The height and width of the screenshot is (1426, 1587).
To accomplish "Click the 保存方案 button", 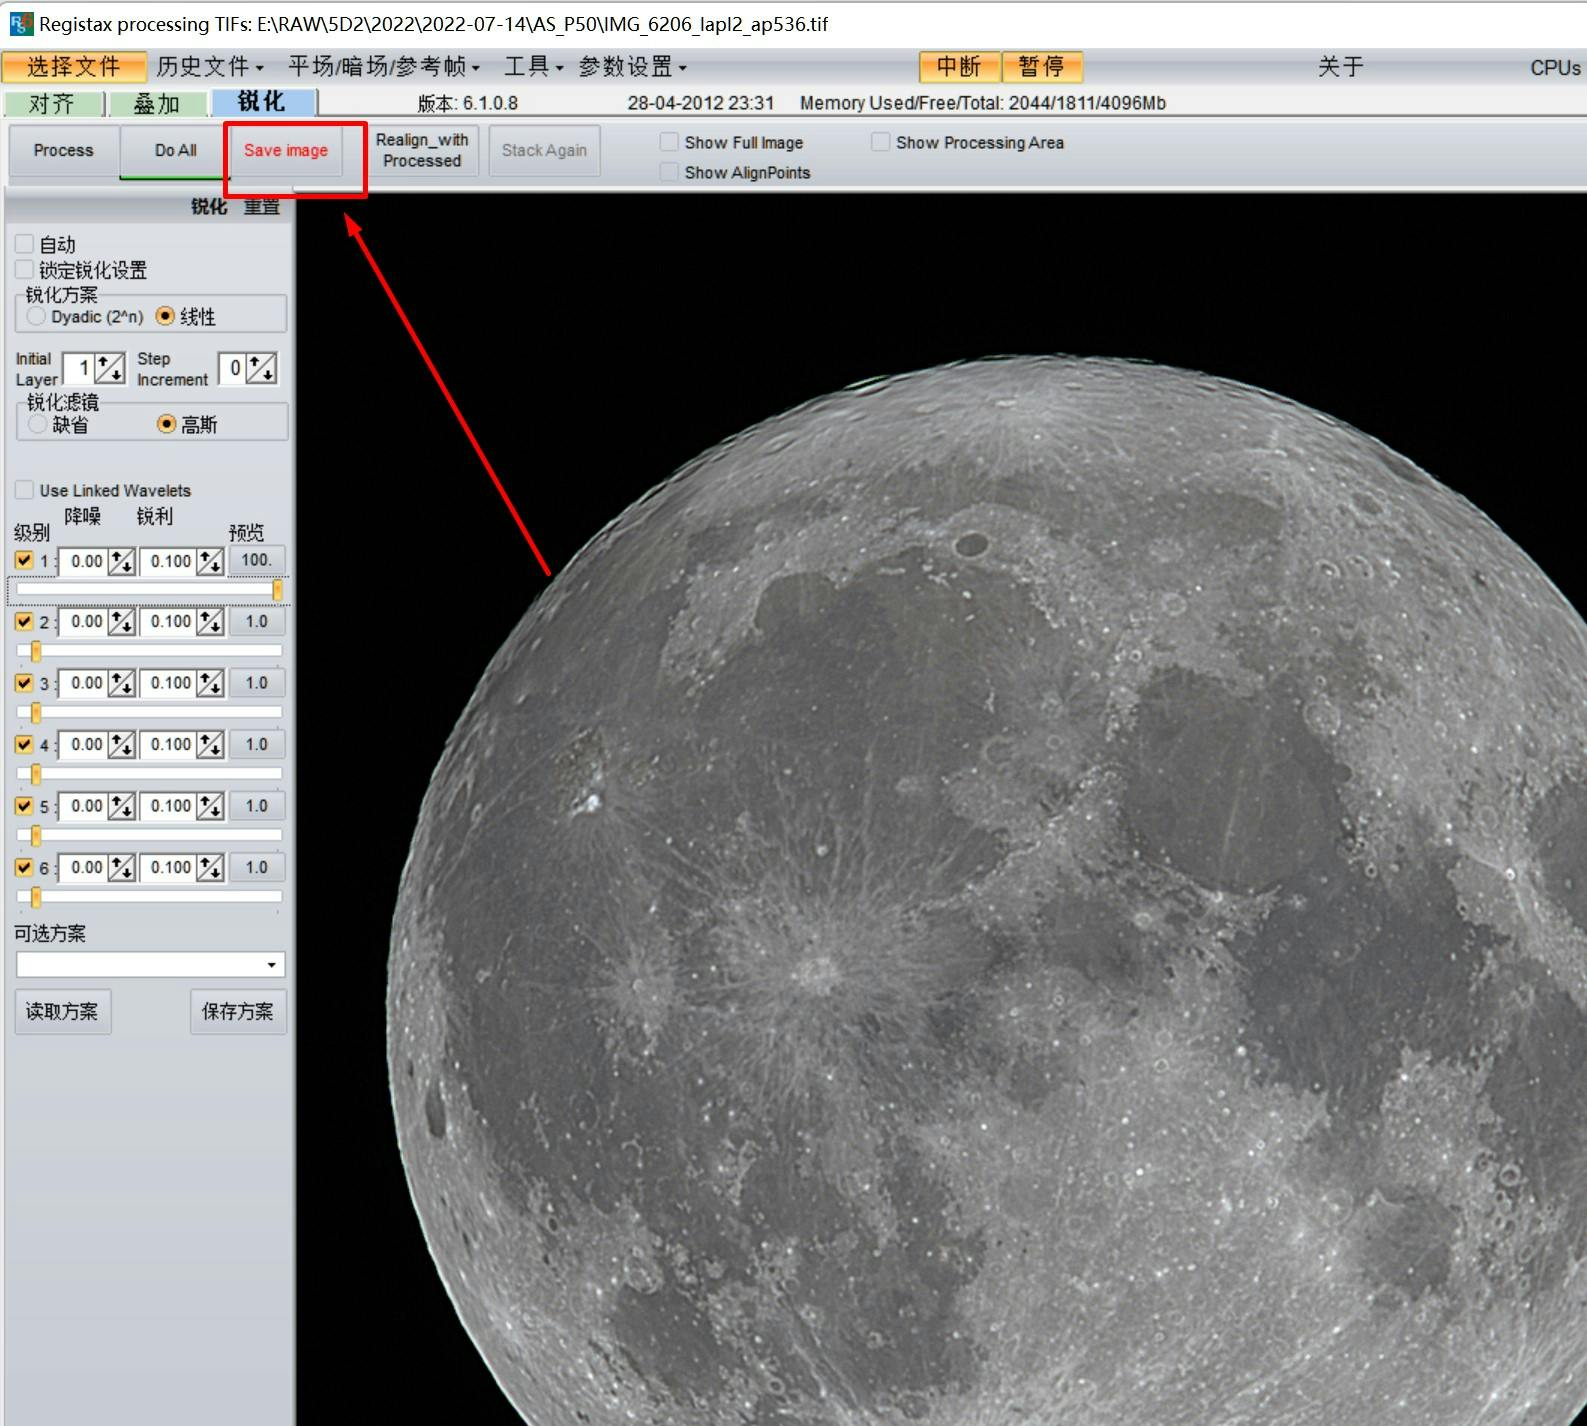I will [x=238, y=1012].
